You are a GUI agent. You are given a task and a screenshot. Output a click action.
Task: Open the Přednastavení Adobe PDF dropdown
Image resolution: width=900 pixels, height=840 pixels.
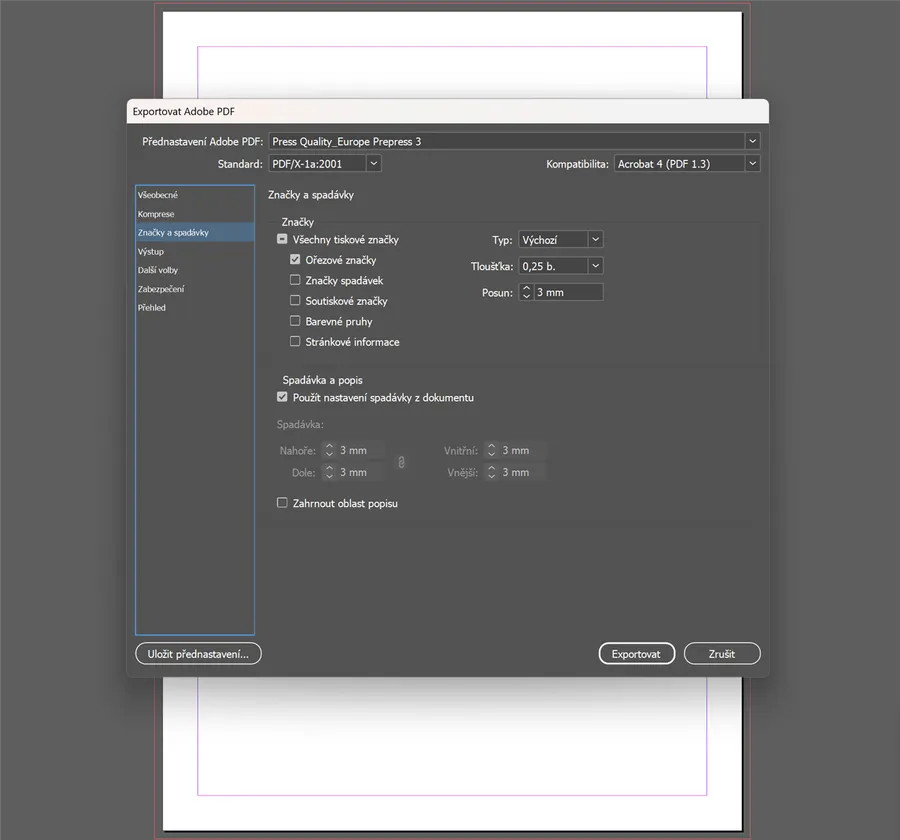pyautogui.click(x=514, y=141)
